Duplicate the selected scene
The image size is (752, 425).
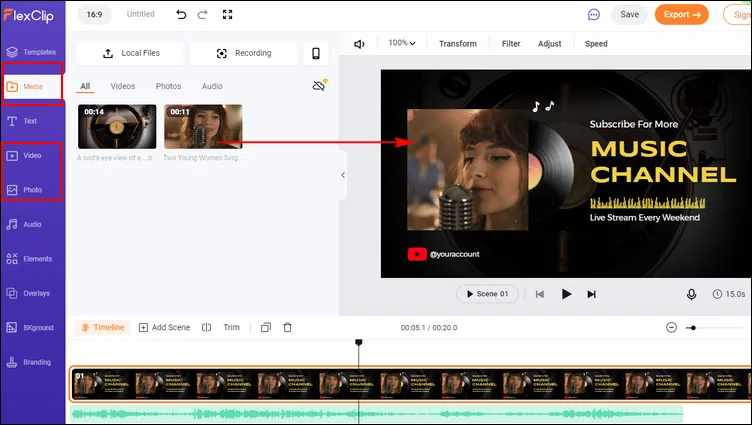(266, 328)
